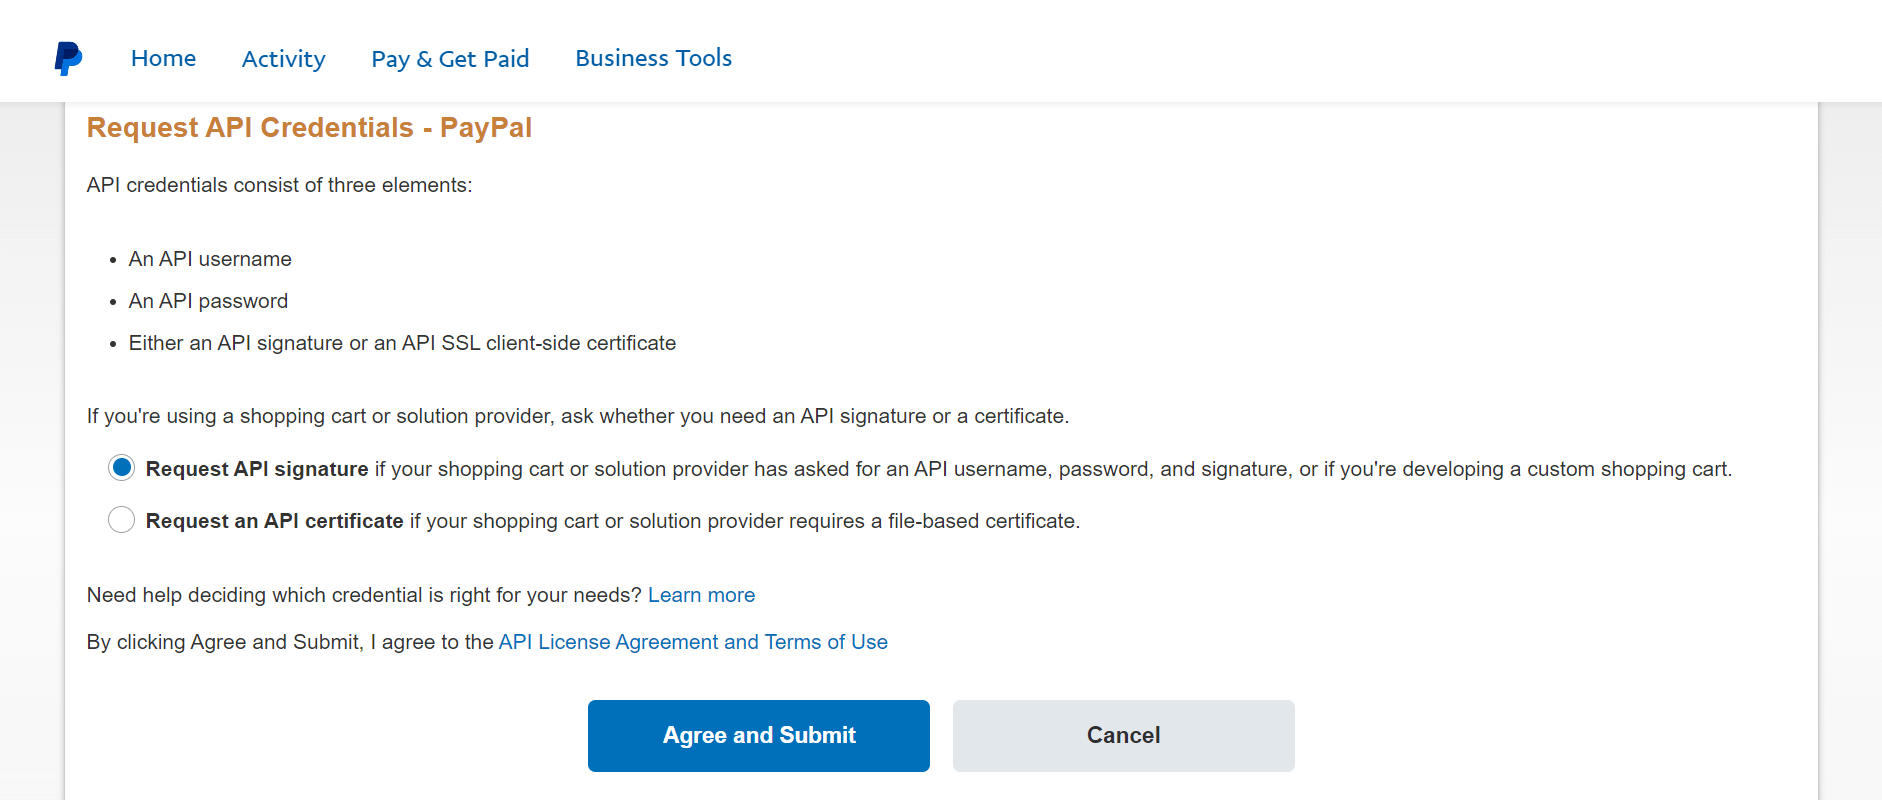Click "API credentials consist of three elements" text
Image resolution: width=1882 pixels, height=800 pixels.
(x=279, y=185)
